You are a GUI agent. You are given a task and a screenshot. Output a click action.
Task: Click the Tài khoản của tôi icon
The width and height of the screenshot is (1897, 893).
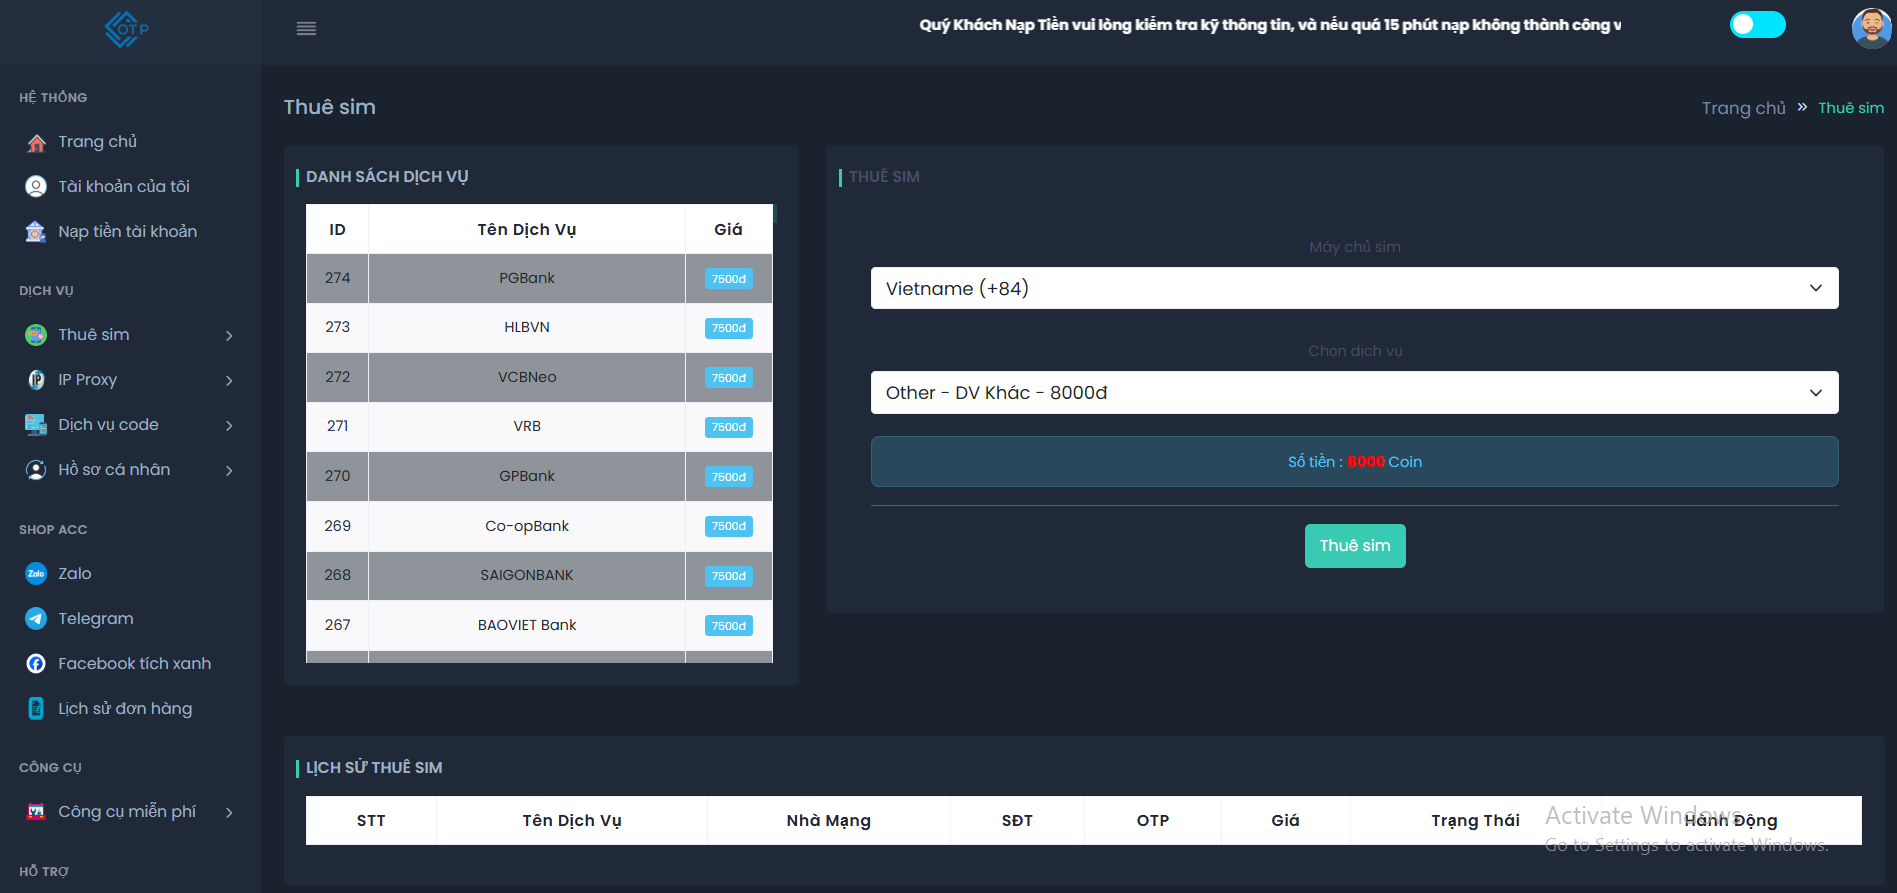(x=36, y=187)
